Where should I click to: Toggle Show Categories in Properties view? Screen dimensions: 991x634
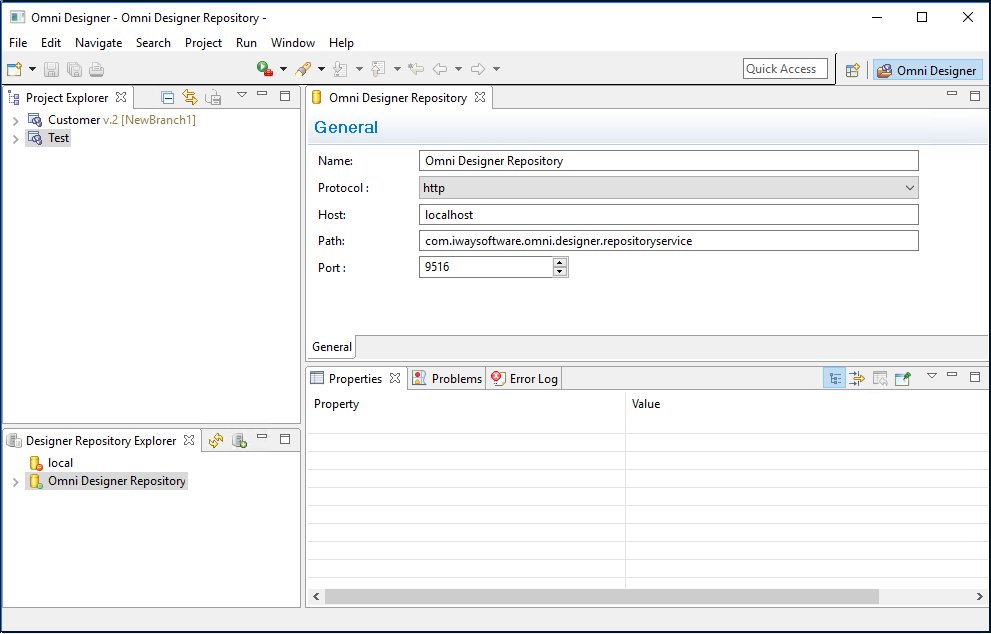click(x=835, y=378)
